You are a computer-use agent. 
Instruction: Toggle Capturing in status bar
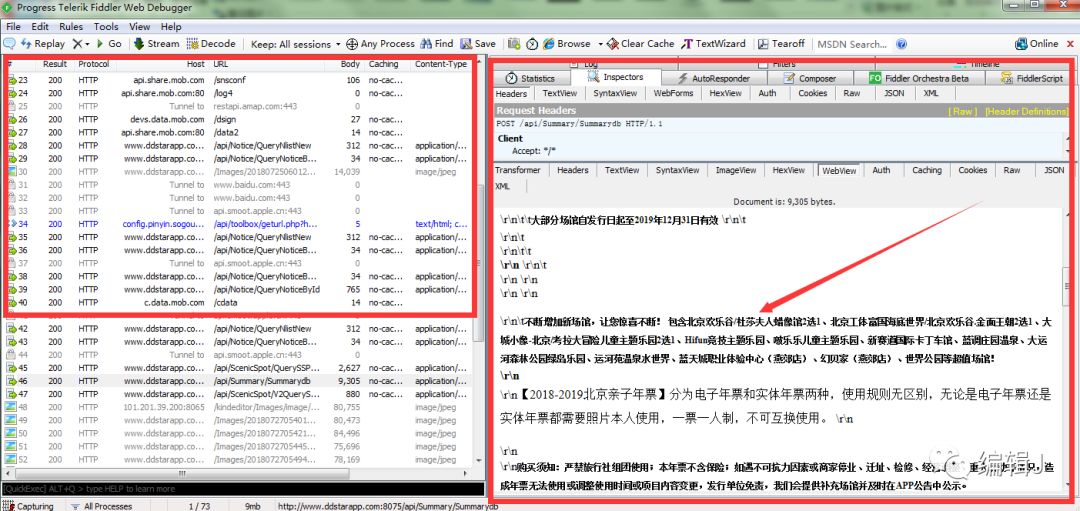(x=28, y=506)
